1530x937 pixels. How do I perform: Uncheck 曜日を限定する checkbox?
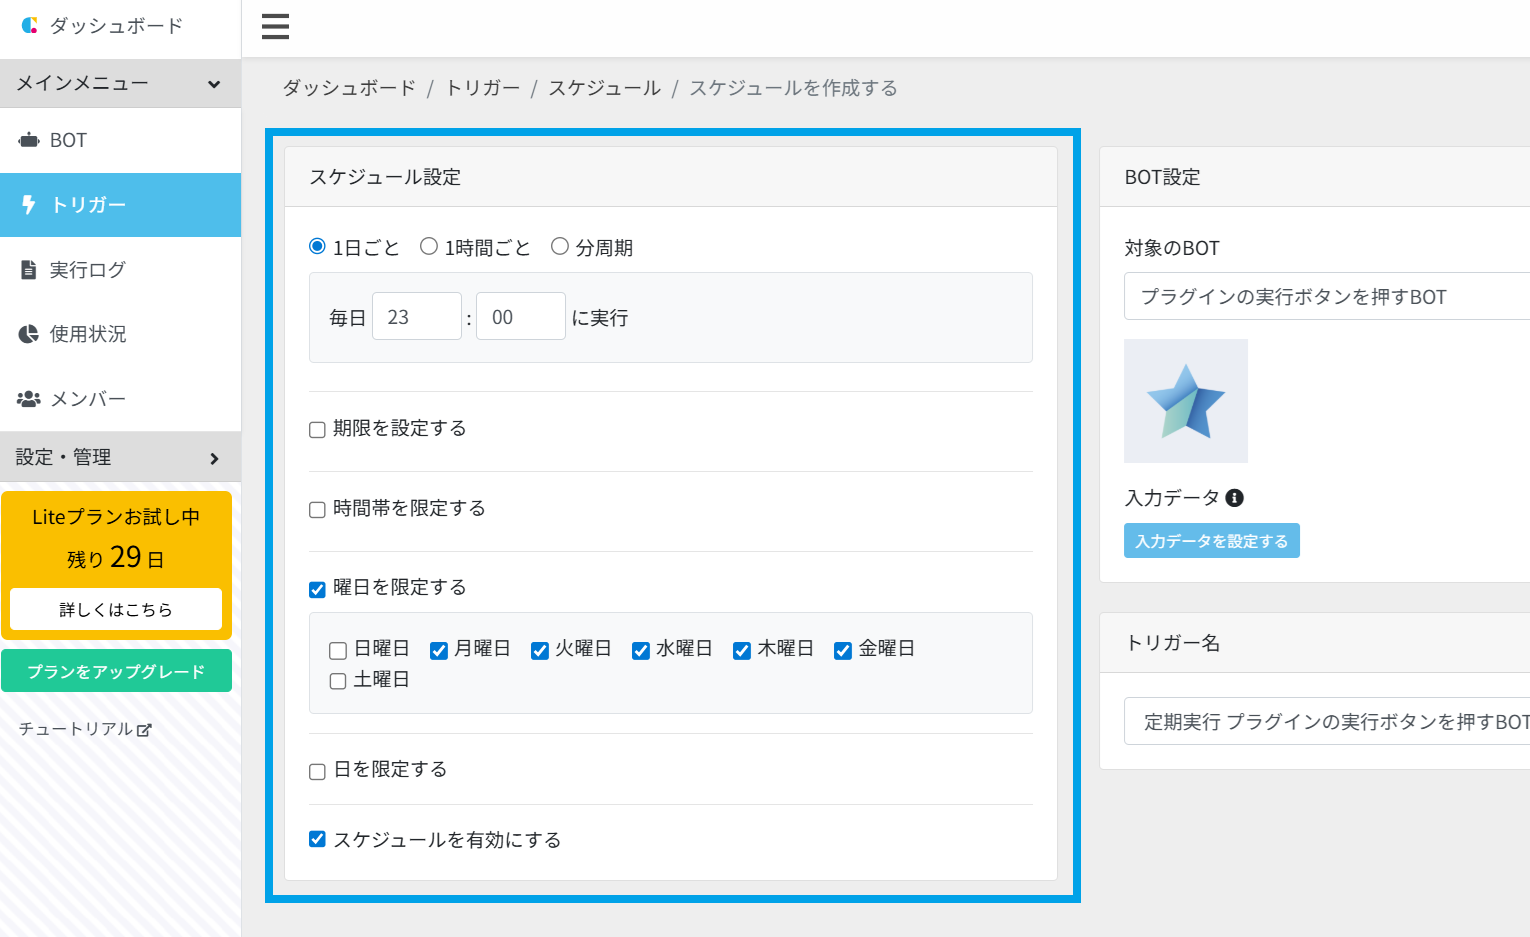[317, 589]
